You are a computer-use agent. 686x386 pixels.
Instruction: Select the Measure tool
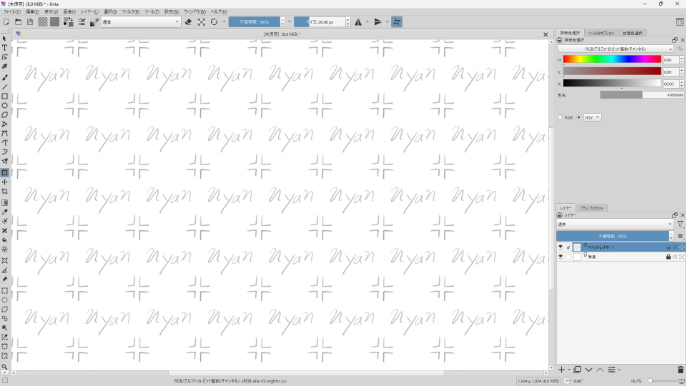pos(4,270)
